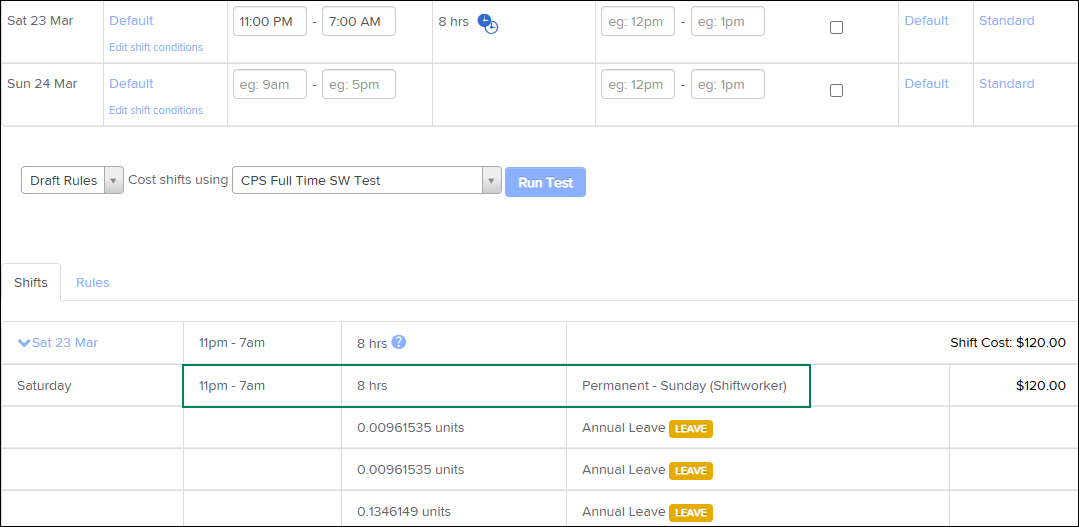Screen dimensions: 1079x527
Task: Switch to the Rules tab
Action: click(x=93, y=283)
